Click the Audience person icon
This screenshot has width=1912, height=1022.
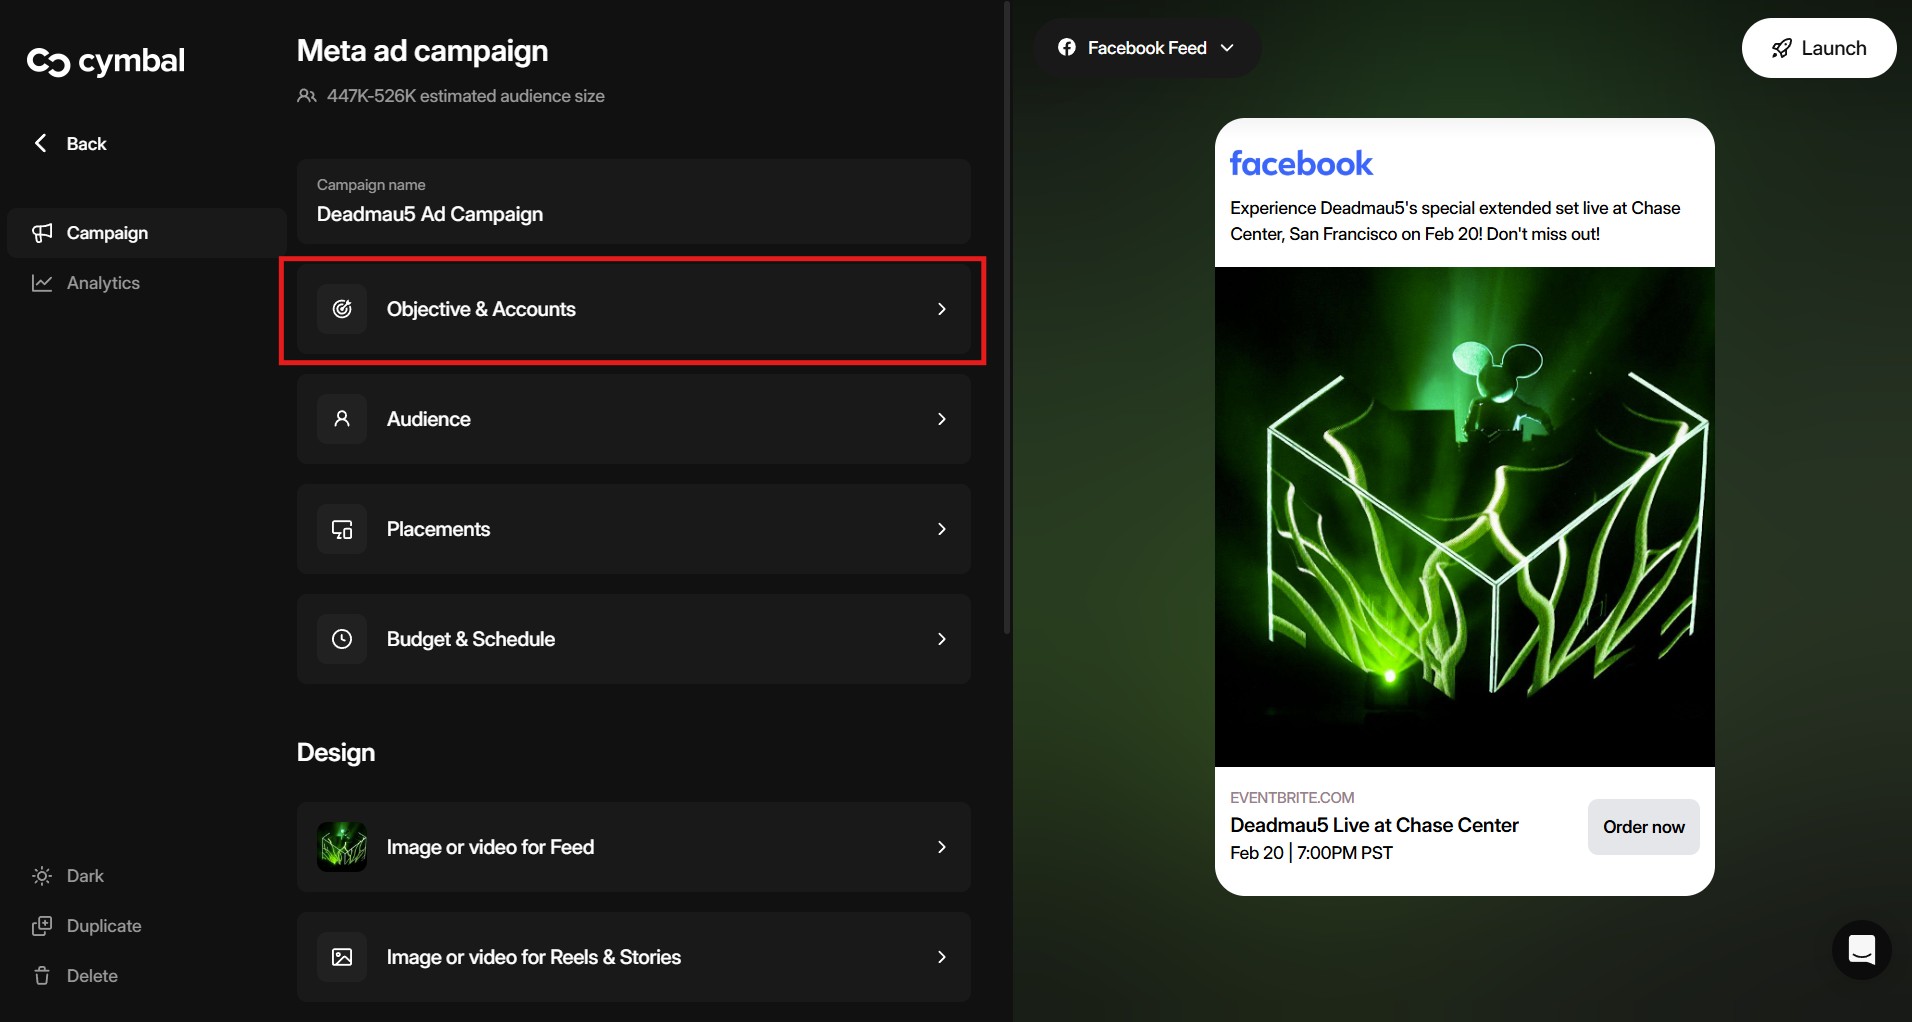coord(342,419)
